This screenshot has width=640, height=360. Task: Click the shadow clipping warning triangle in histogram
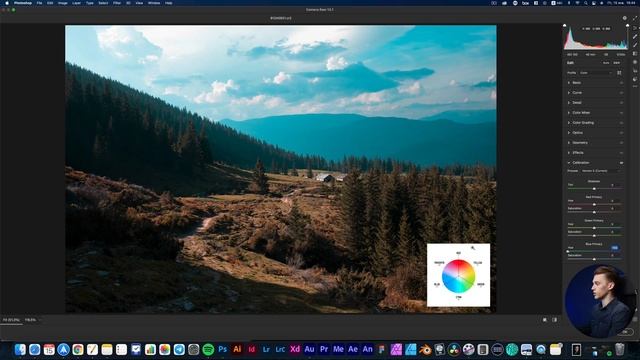pos(565,25)
